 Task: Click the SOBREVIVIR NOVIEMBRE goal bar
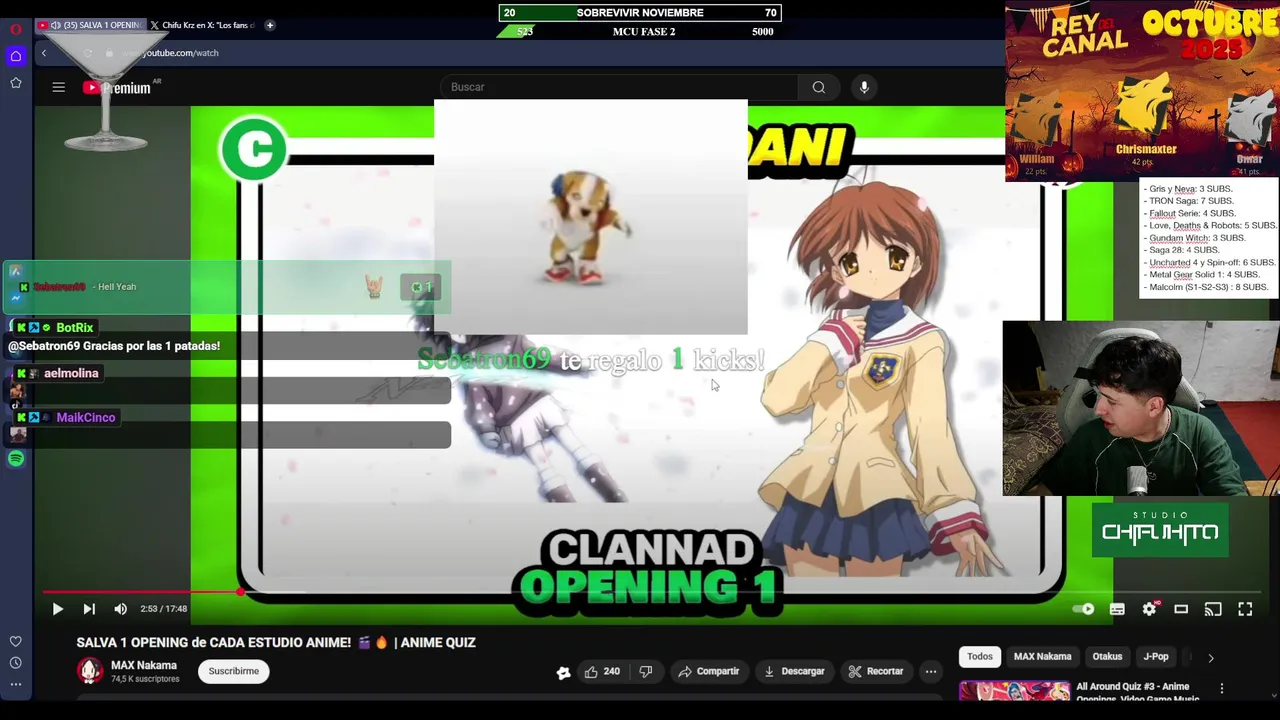[x=640, y=13]
